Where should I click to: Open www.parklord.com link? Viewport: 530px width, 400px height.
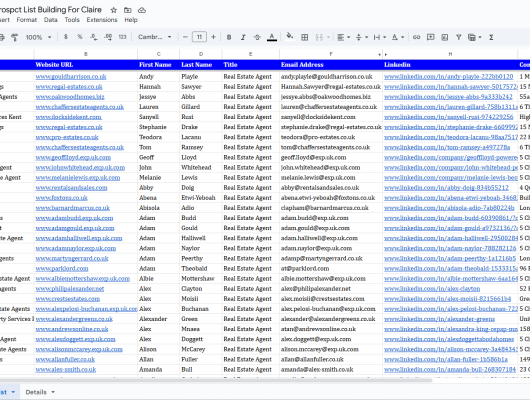(62, 268)
